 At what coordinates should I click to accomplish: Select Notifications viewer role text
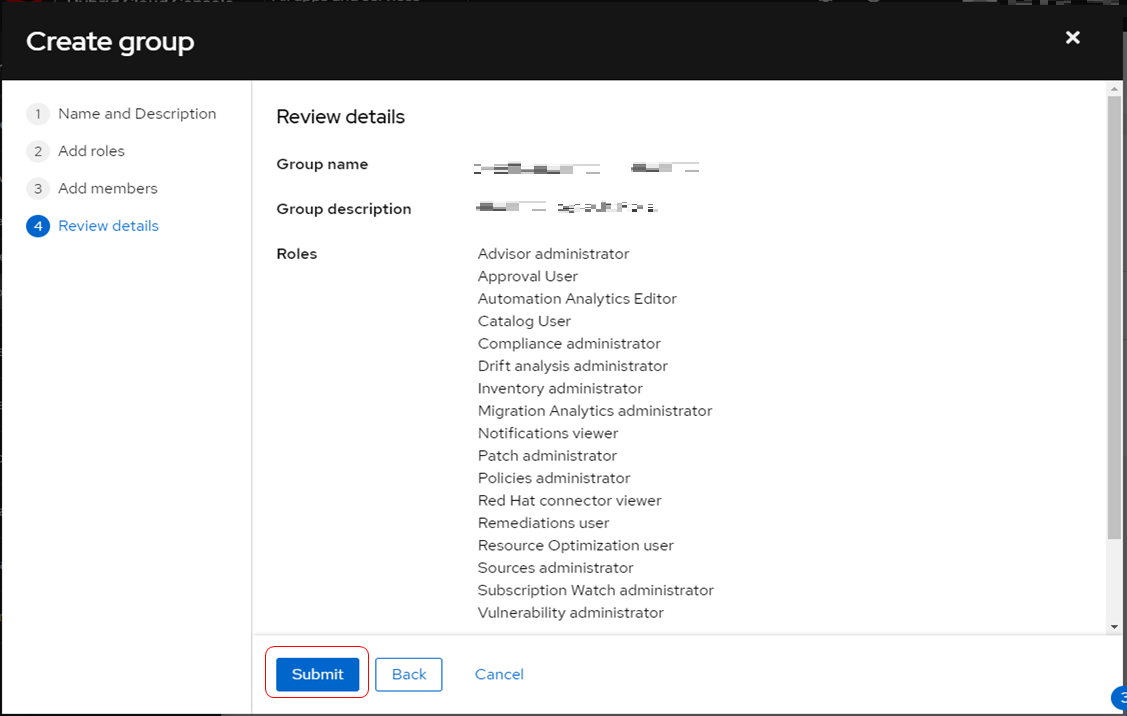click(x=548, y=433)
